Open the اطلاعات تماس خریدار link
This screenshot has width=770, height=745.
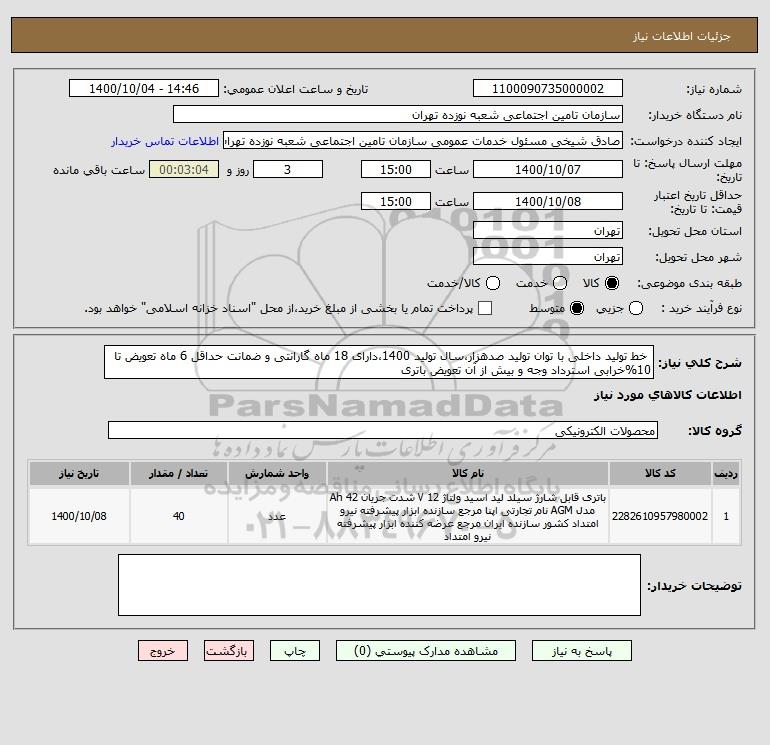pyautogui.click(x=165, y=141)
